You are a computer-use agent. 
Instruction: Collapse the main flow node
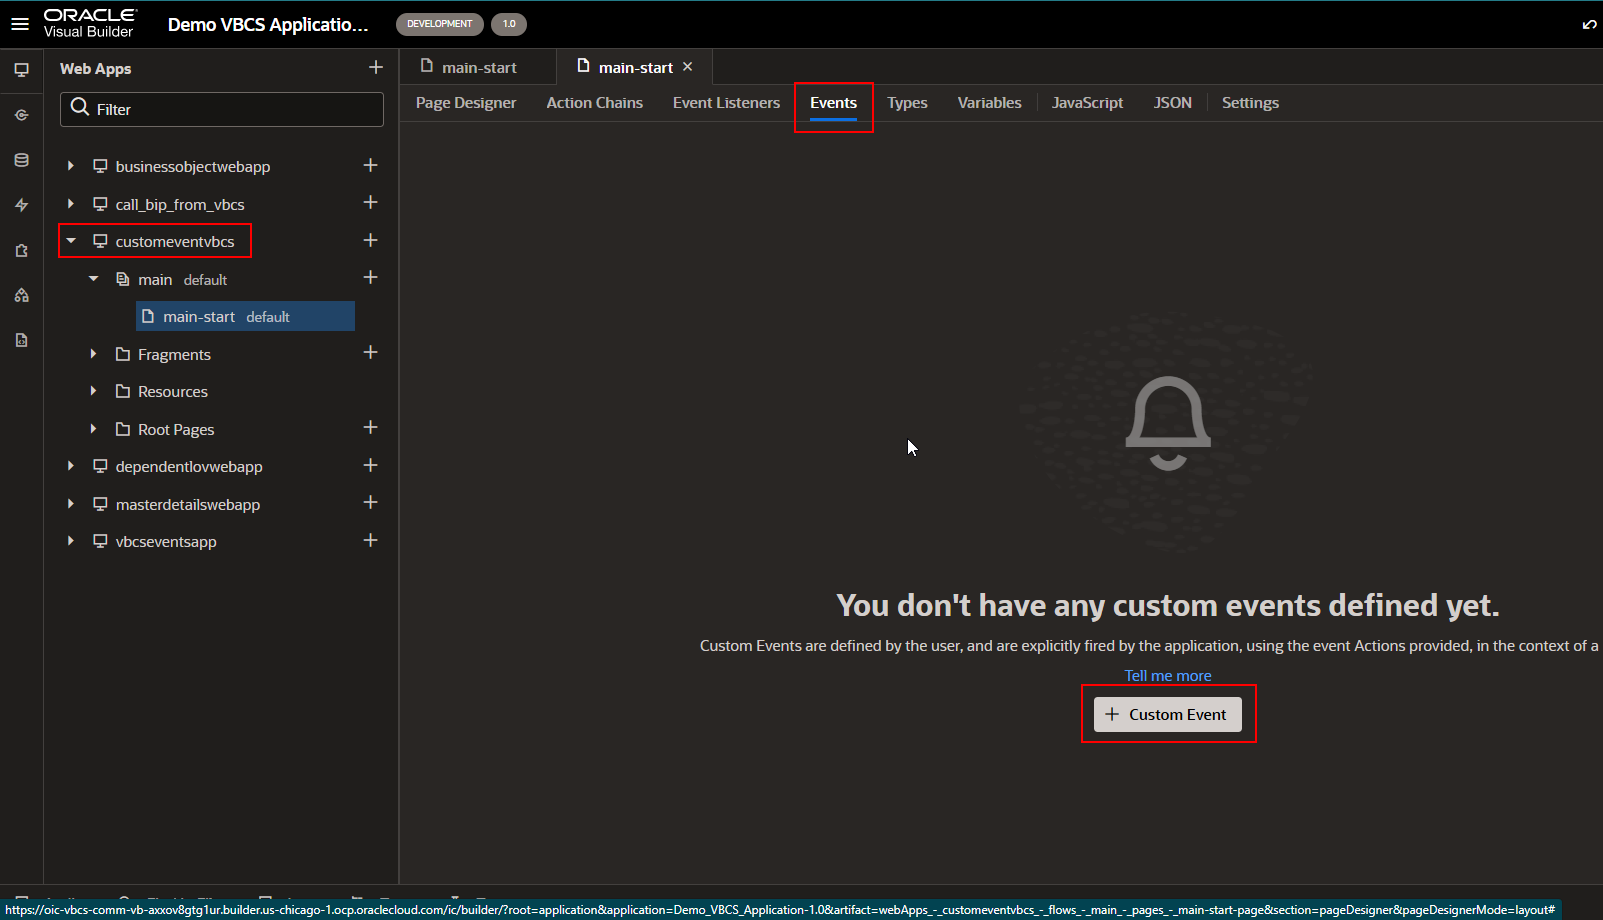(93, 279)
